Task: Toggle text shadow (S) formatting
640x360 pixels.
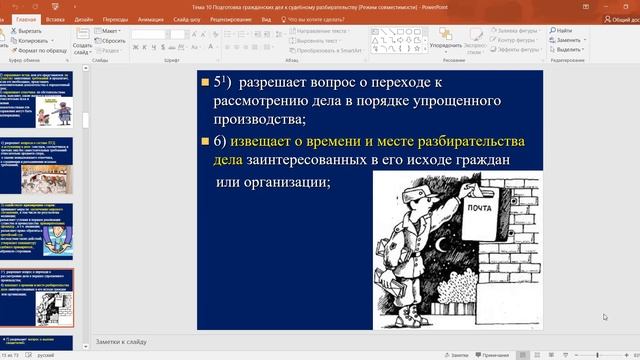Action: [x=163, y=48]
